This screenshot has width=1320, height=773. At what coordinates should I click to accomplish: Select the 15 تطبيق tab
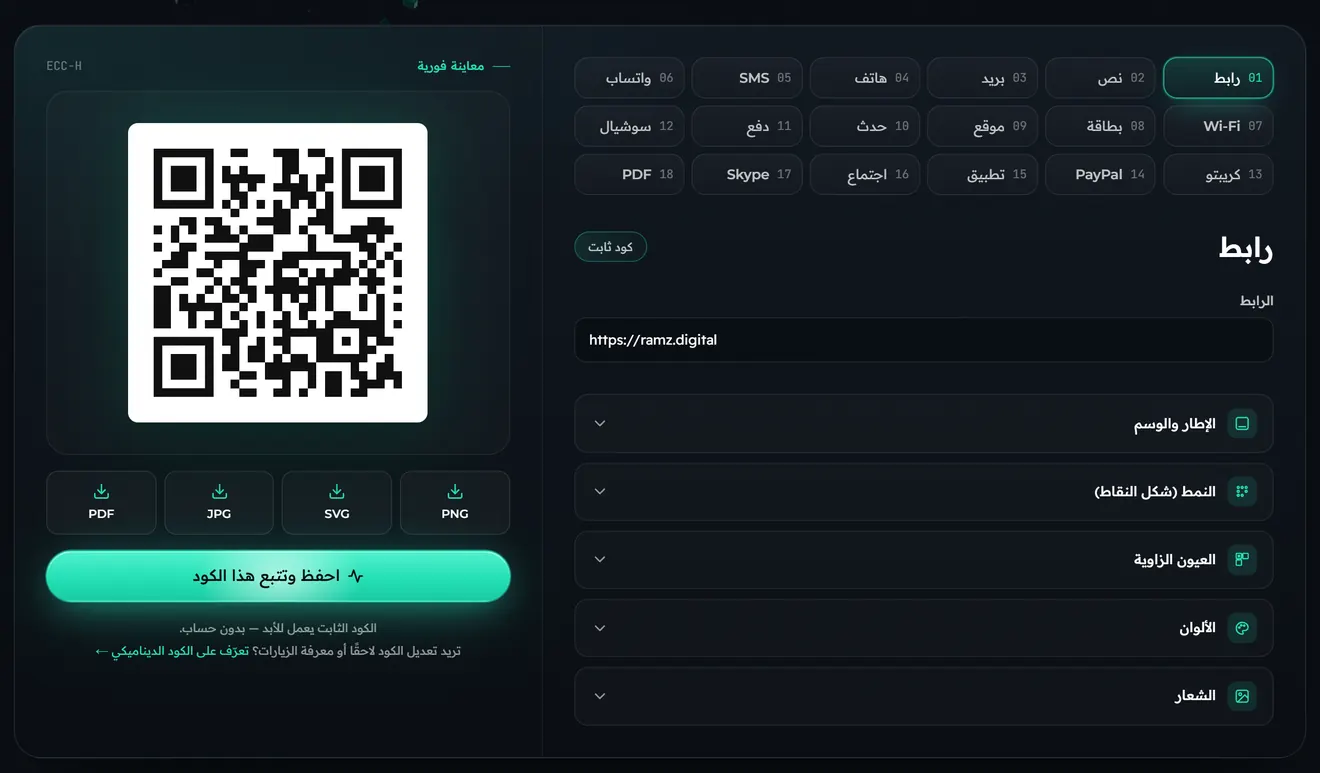click(983, 174)
